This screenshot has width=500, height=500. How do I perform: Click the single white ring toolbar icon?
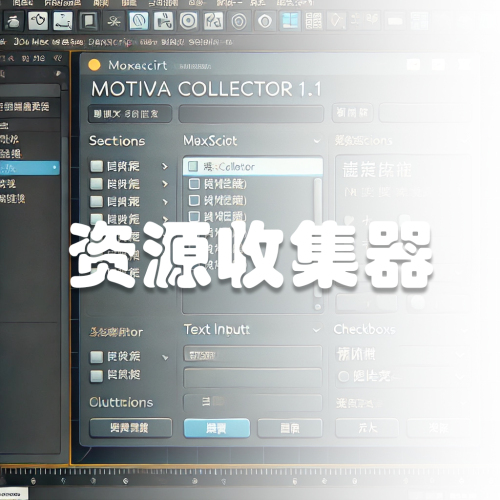pyautogui.click(x=264, y=21)
